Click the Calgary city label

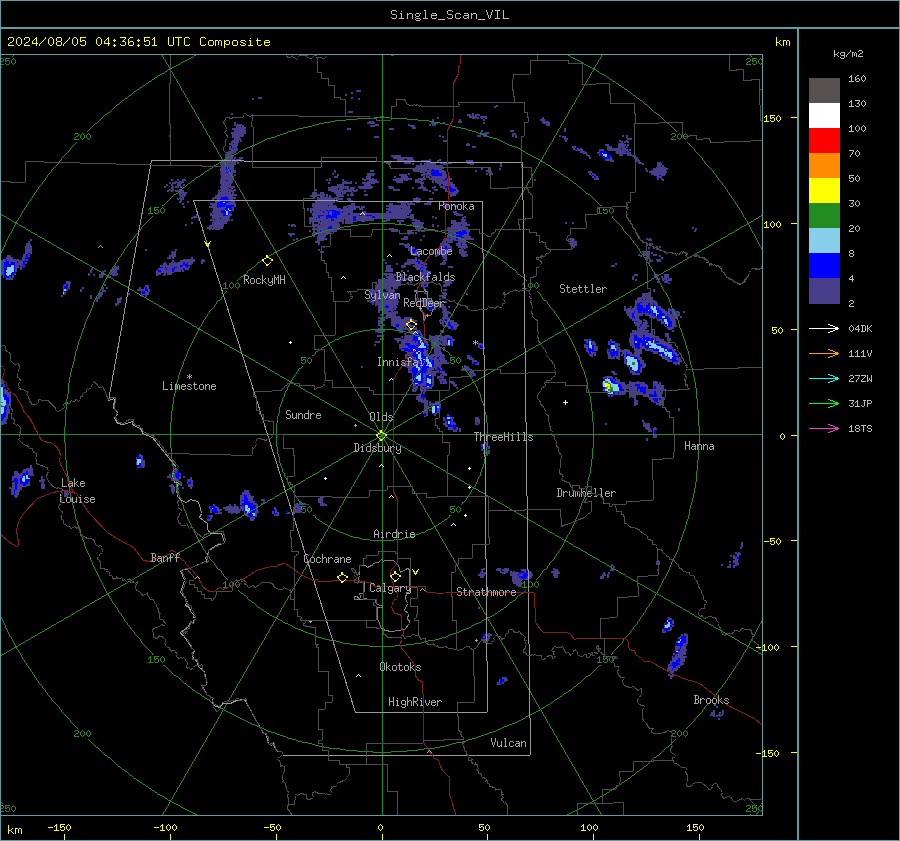390,588
